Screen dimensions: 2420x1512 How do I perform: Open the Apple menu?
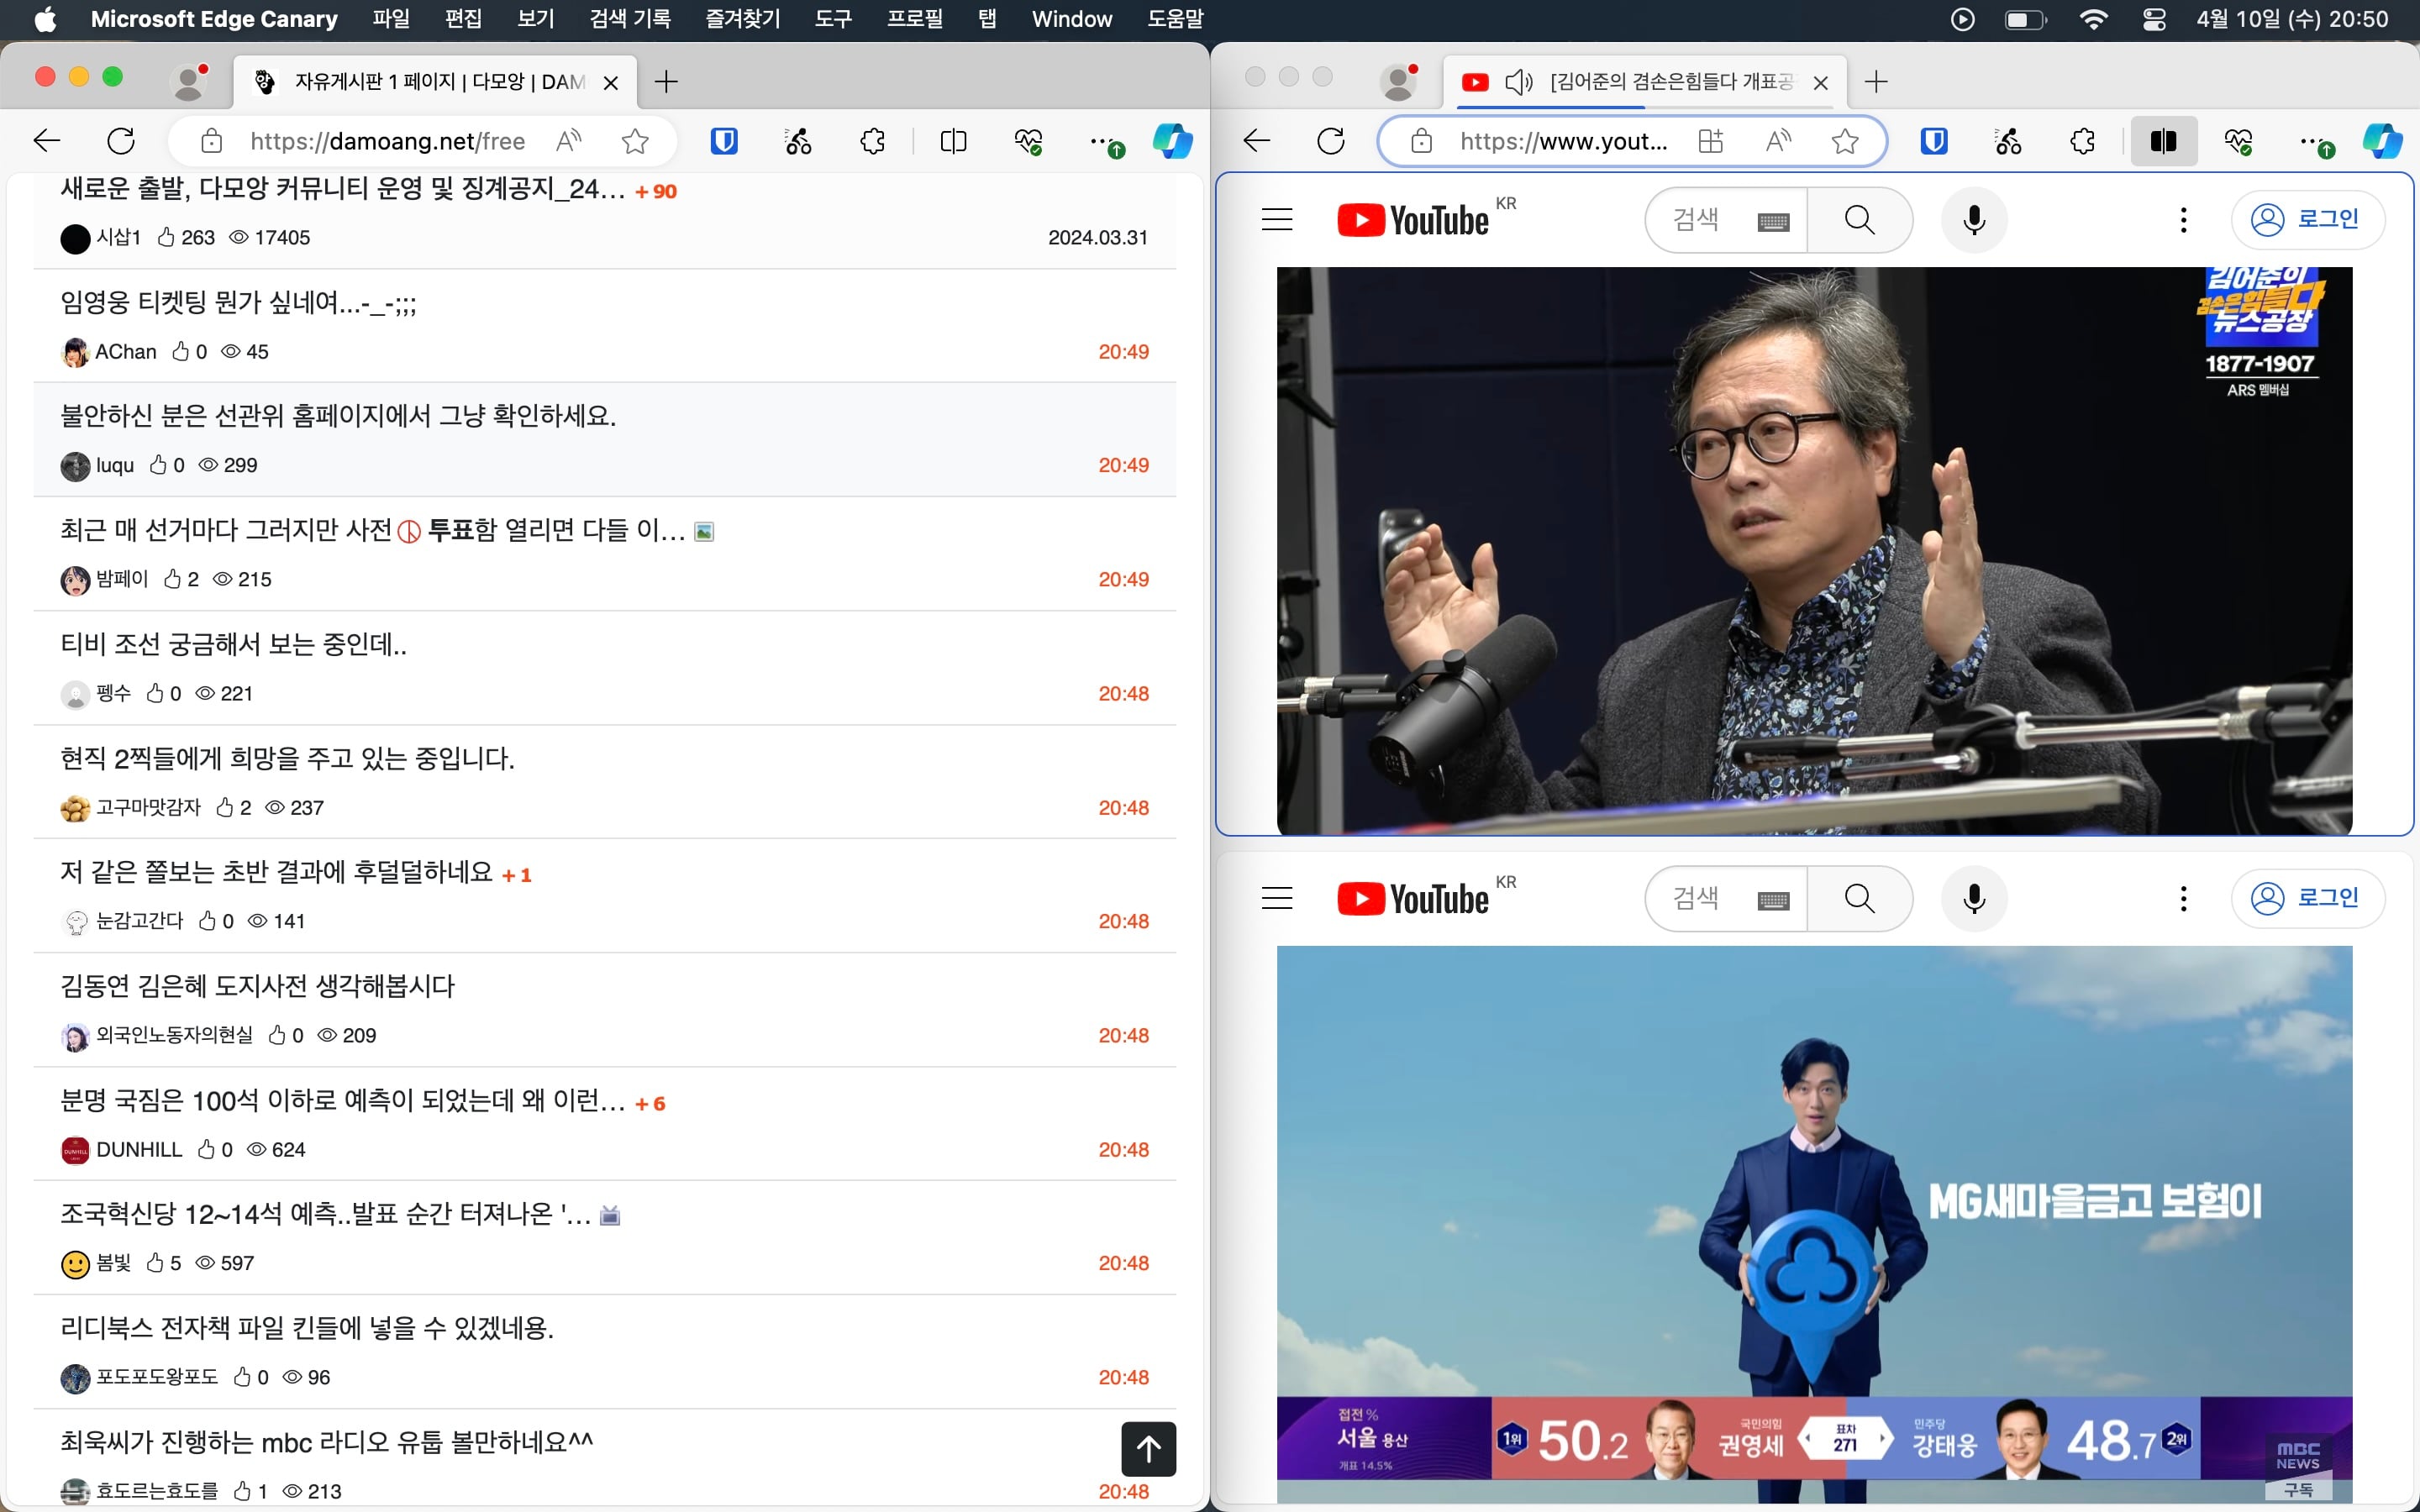click(45, 19)
